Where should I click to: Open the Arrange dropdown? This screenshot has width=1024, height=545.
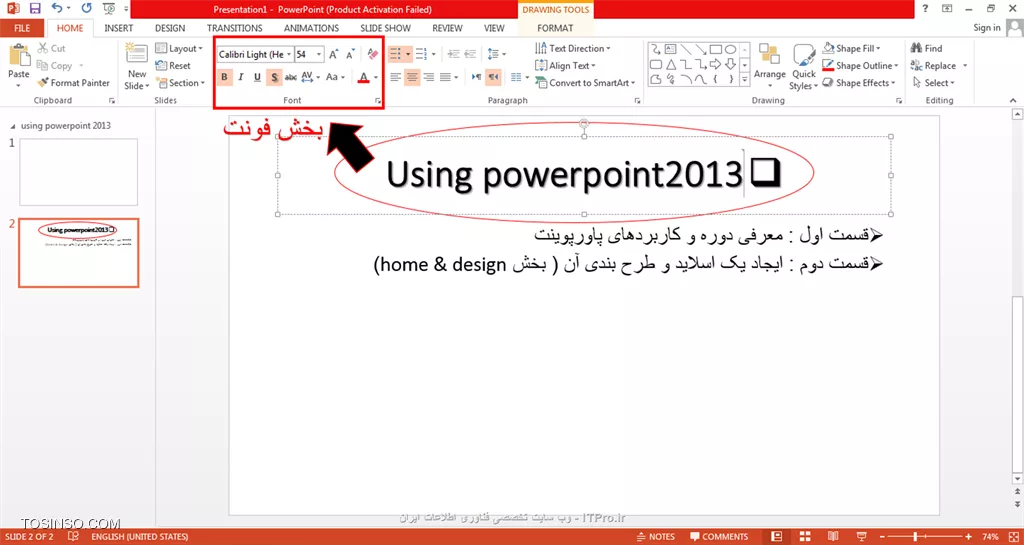pos(769,66)
